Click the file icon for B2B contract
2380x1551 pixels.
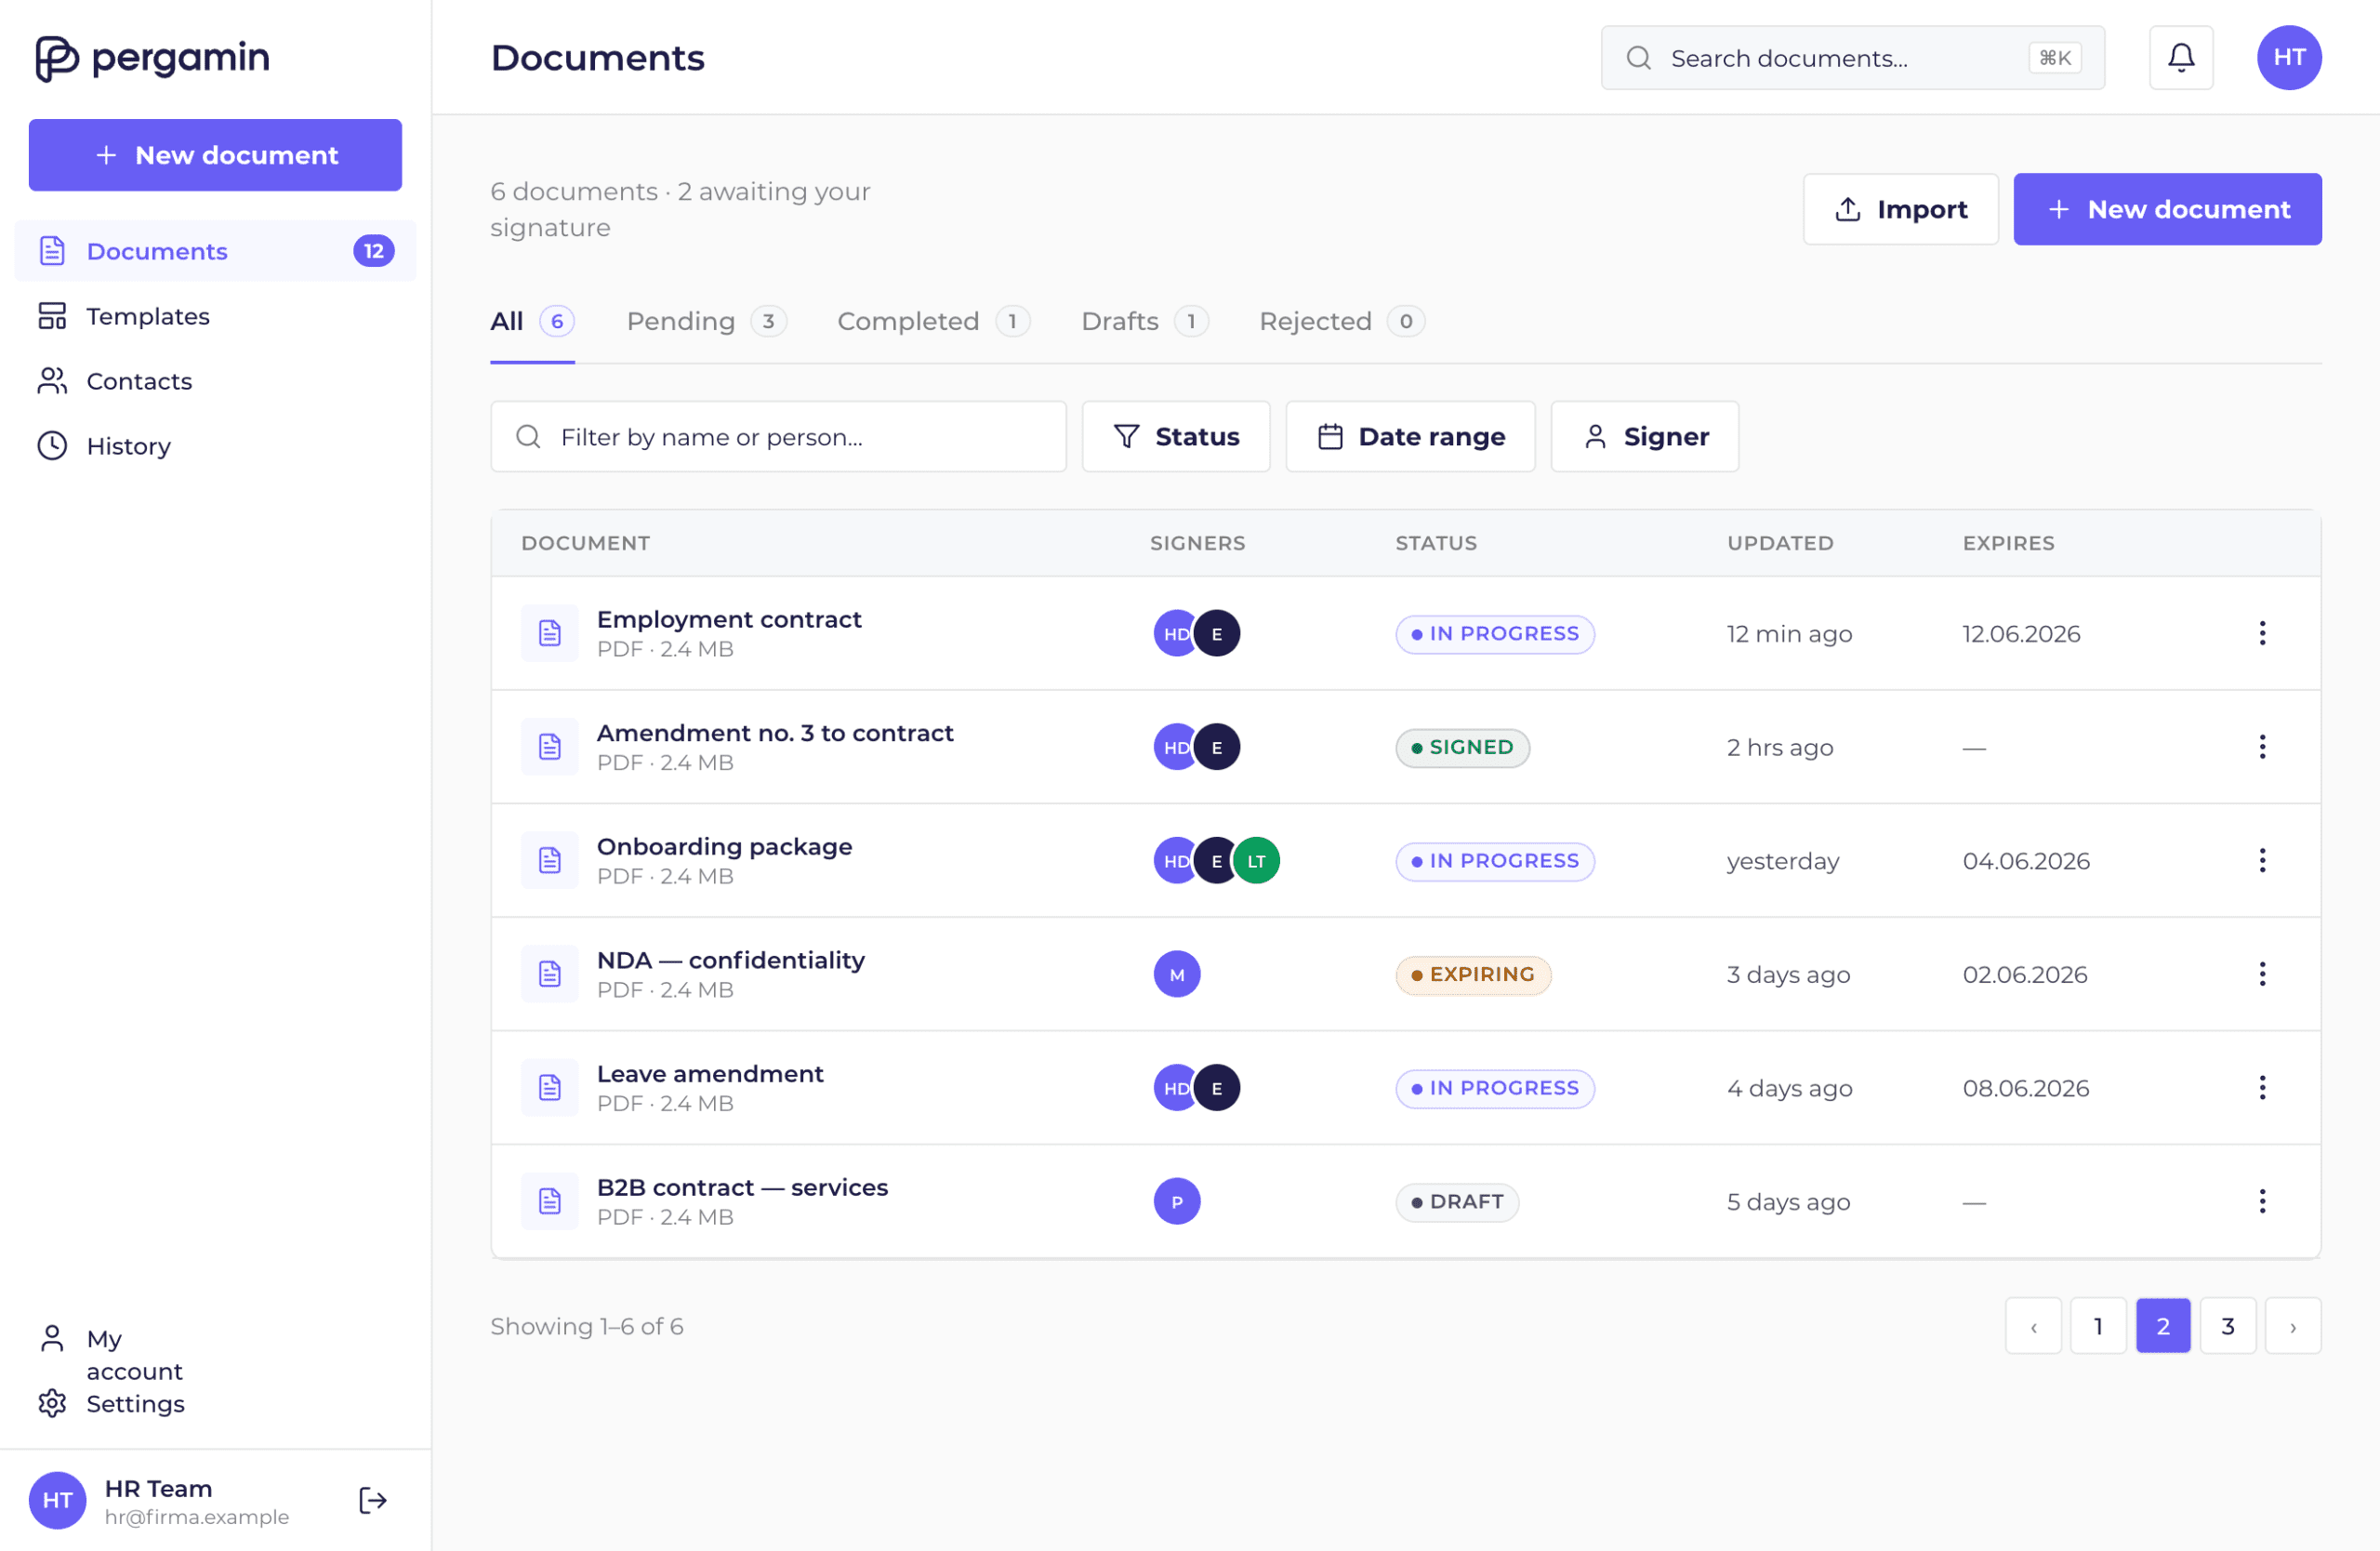[550, 1201]
